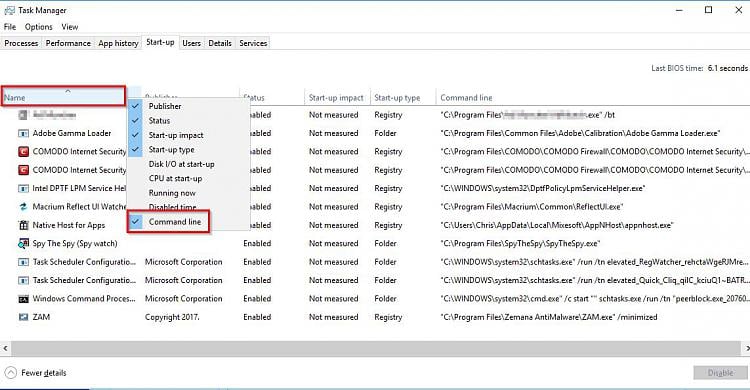Click the Adobe Gamma Loader row icon
The image size is (750, 390).
(x=23, y=134)
